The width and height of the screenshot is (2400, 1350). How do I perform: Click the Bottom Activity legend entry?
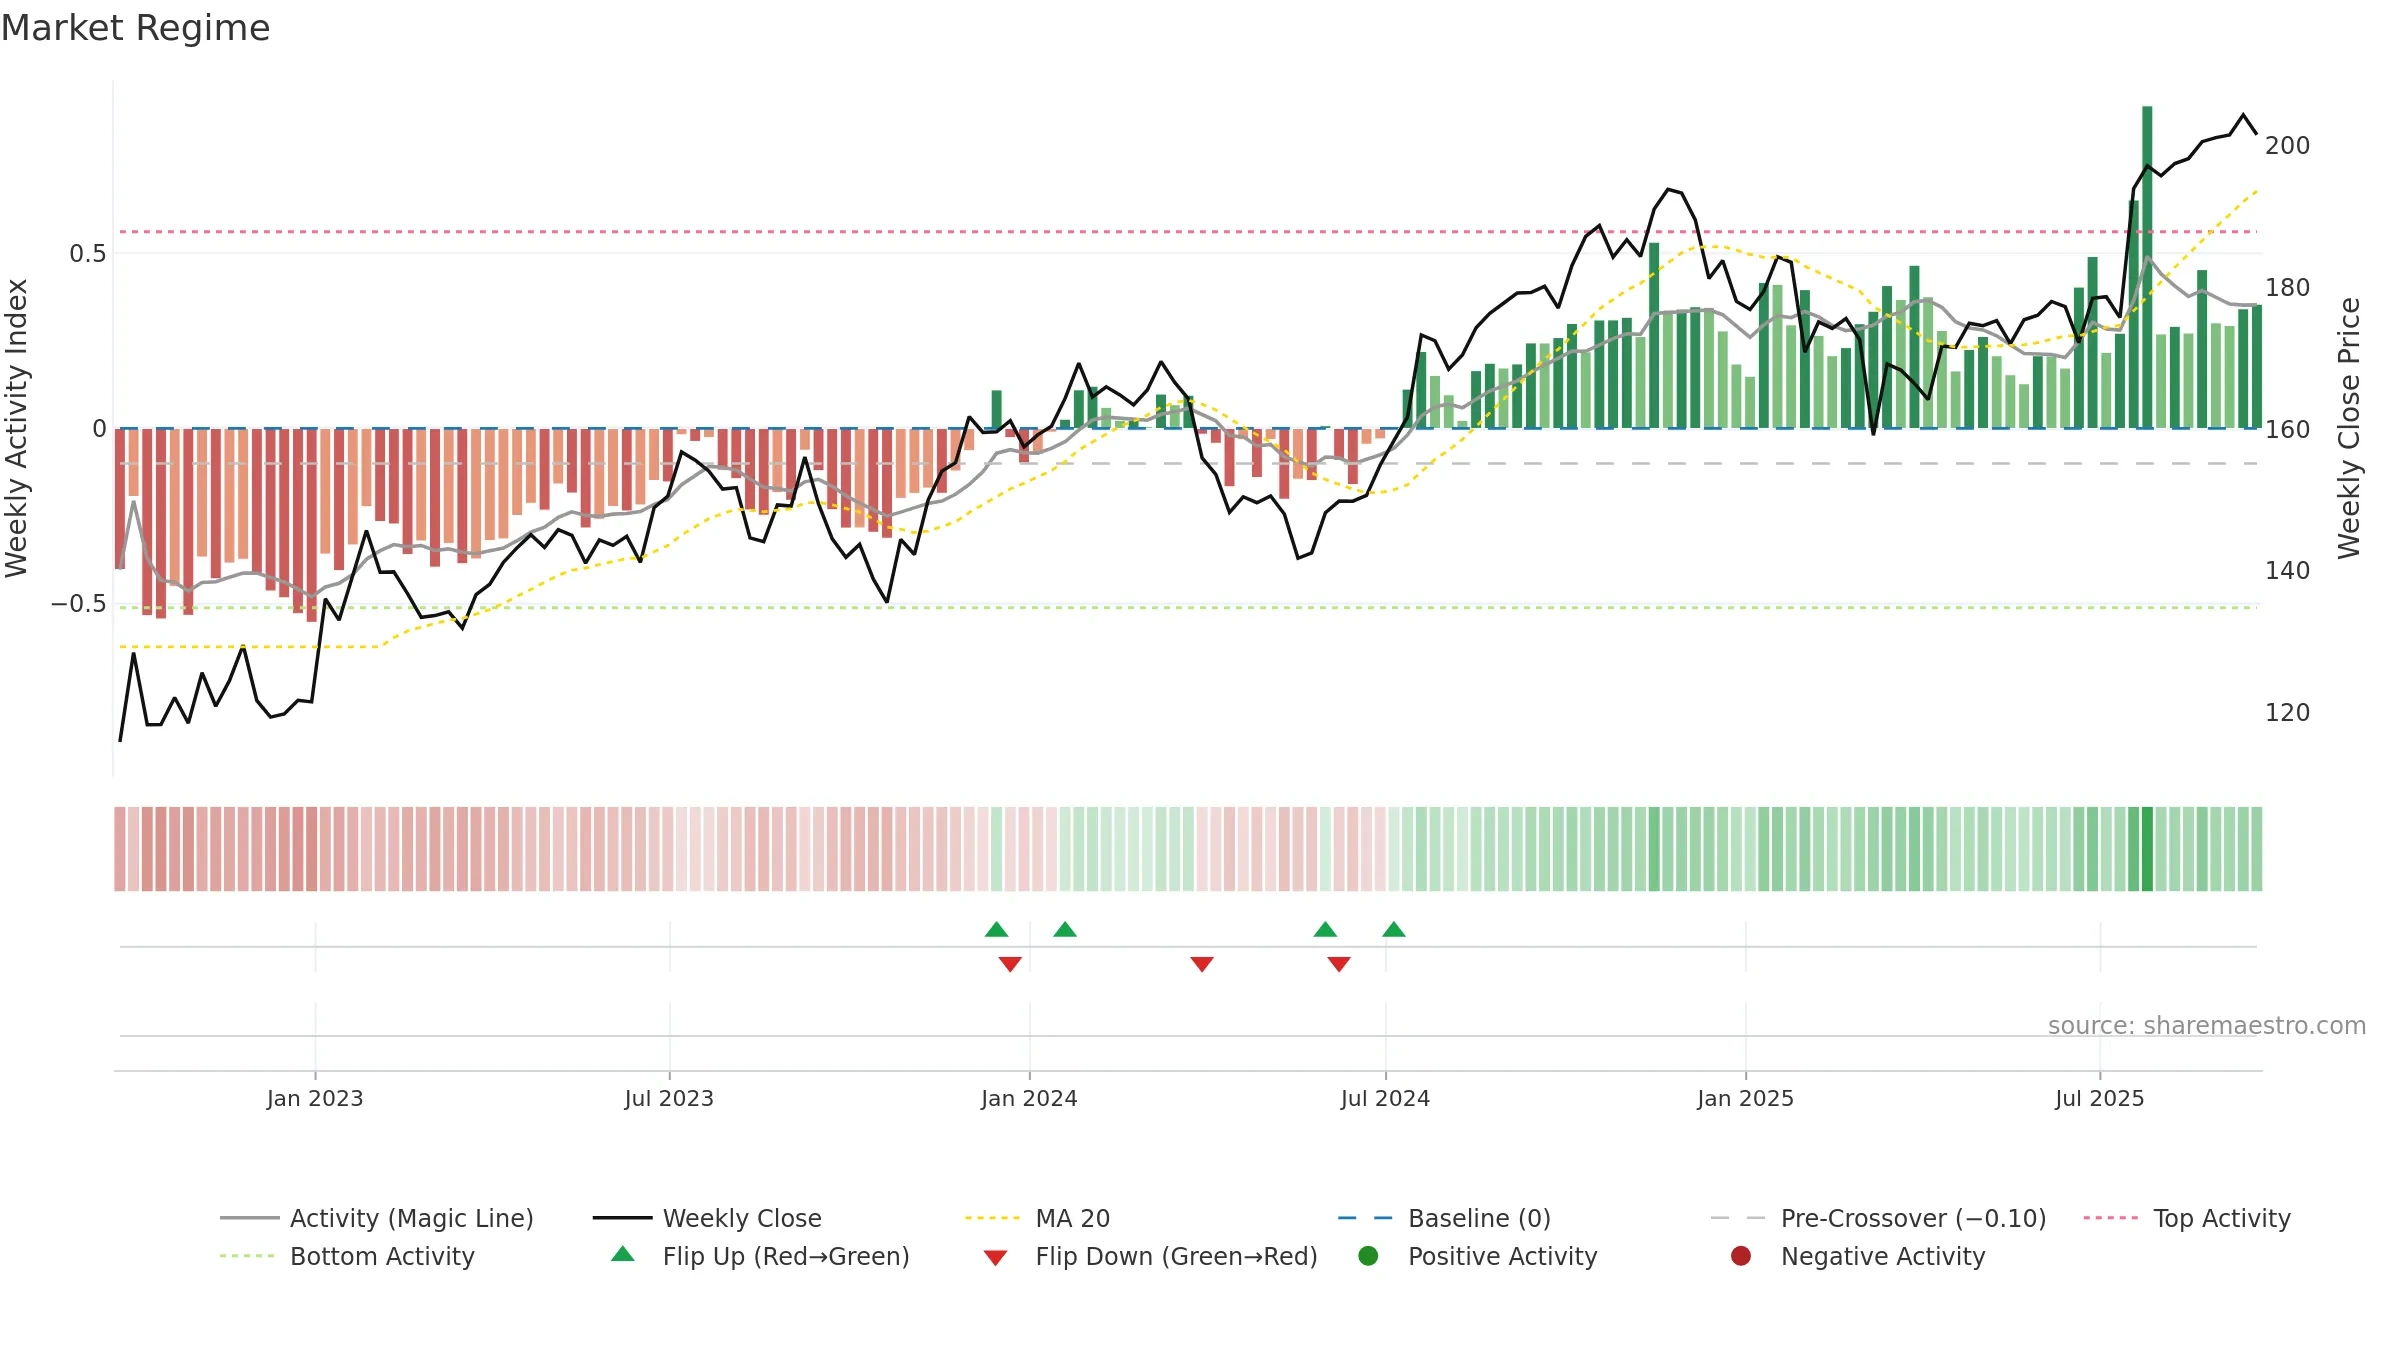[x=347, y=1256]
